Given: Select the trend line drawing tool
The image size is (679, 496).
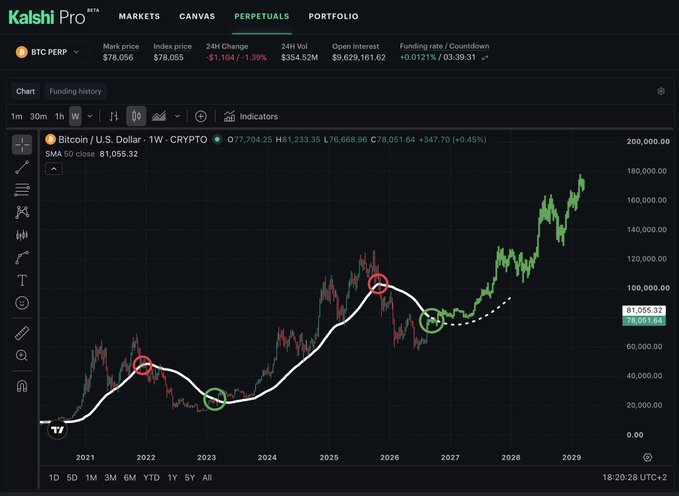Looking at the screenshot, I should pyautogui.click(x=22, y=167).
